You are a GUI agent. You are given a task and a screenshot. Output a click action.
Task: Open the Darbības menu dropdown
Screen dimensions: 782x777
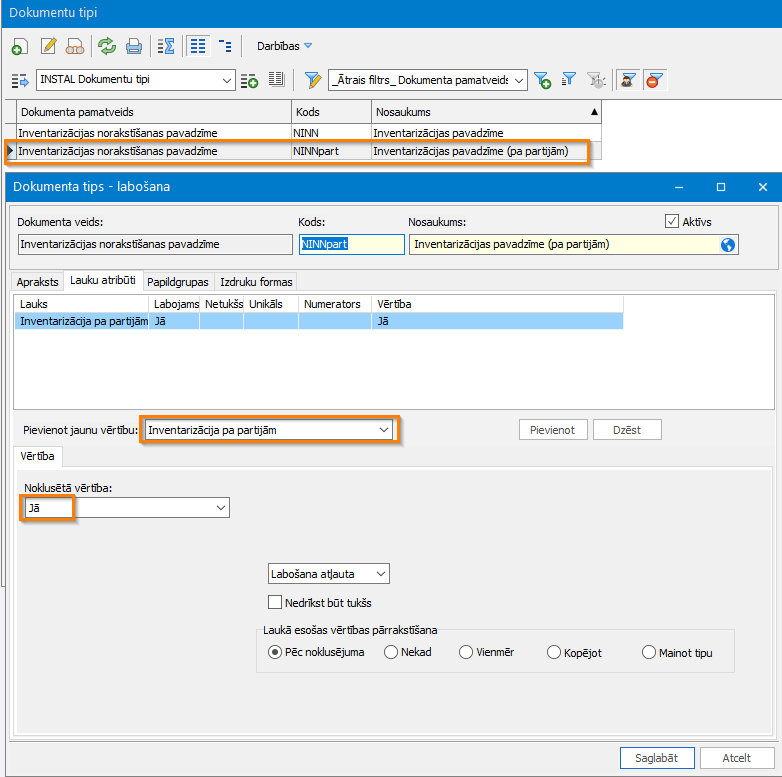284,46
